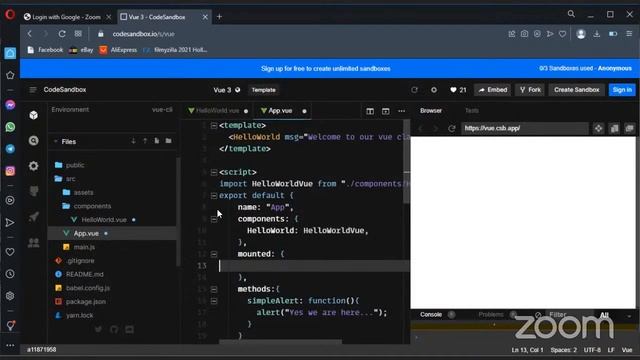Click the CodeSandbox explorer cube icon
Viewport: 640px width, 360px height.
point(33,115)
